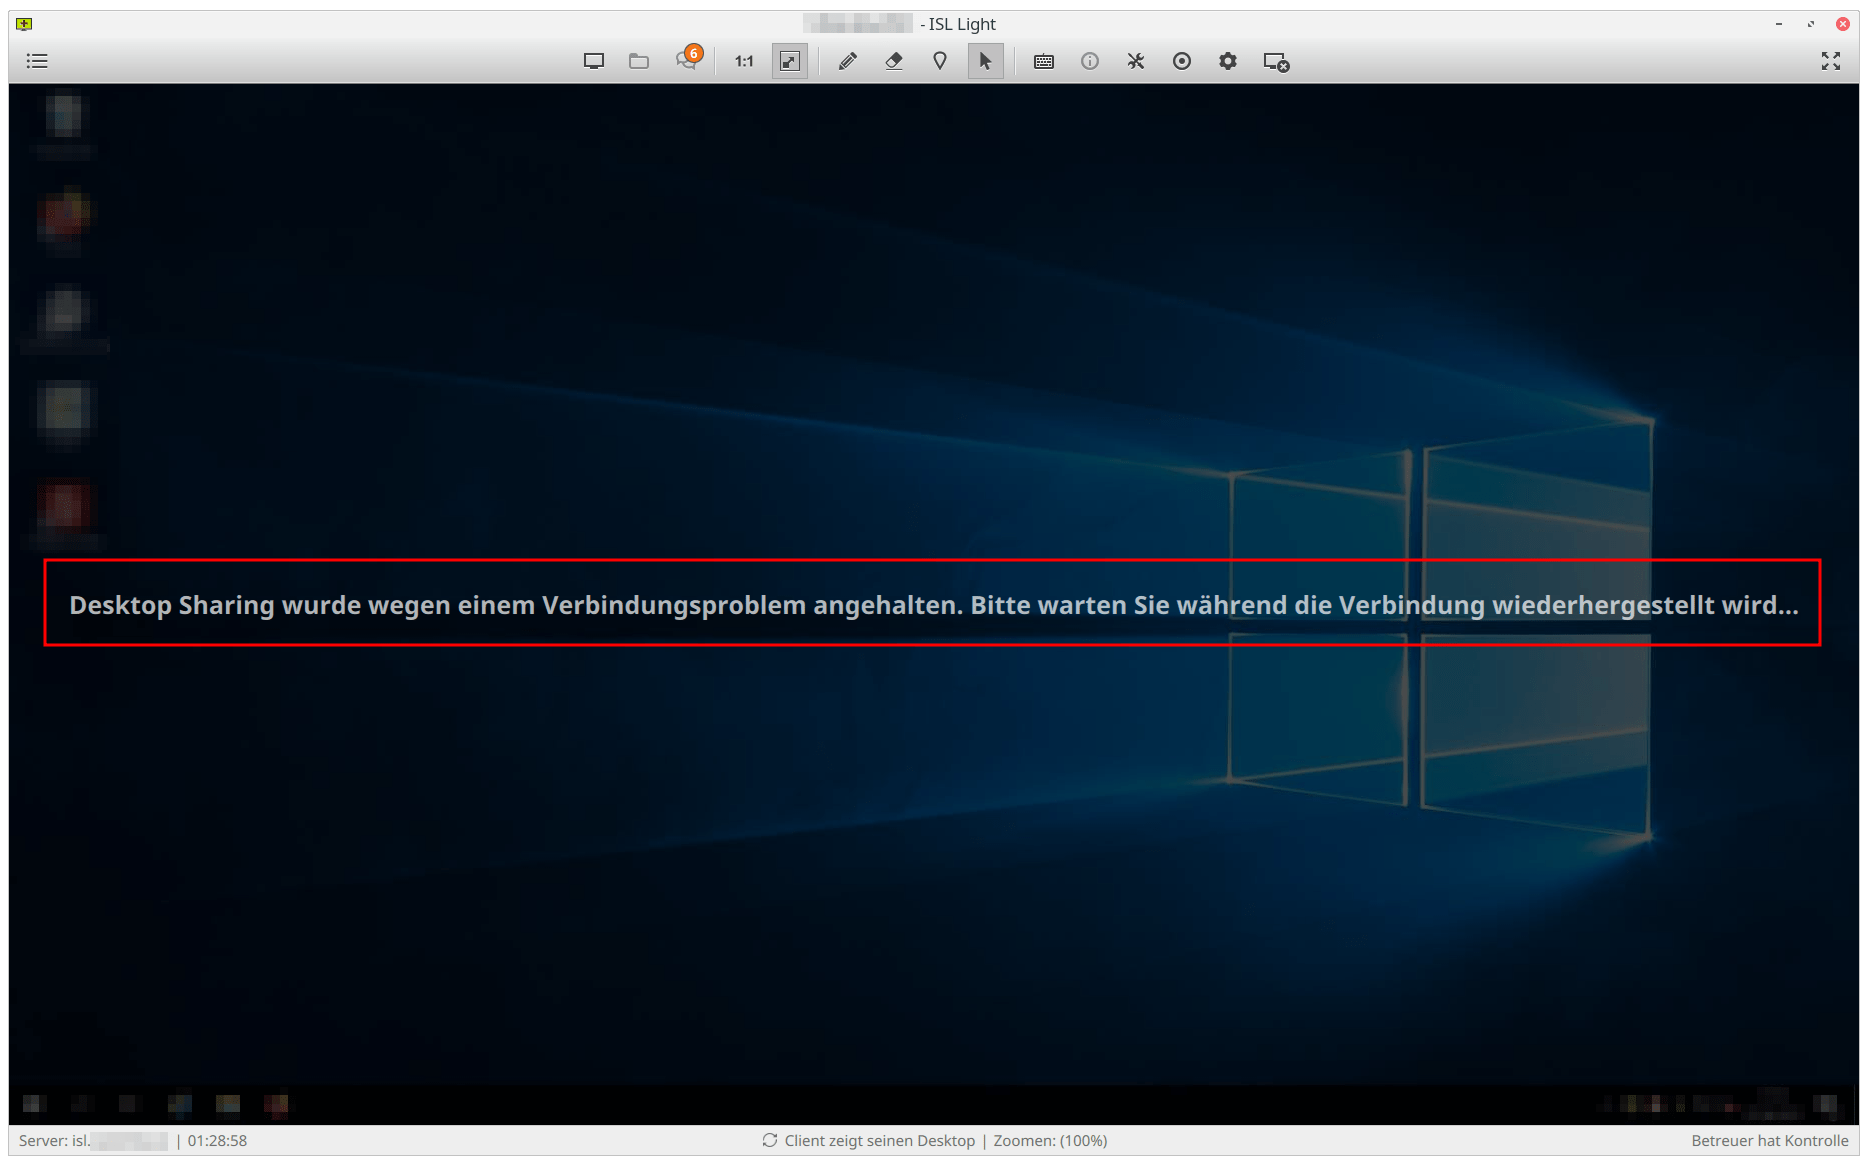
Task: Open the keyboard shortcuts icon
Action: [x=1044, y=61]
